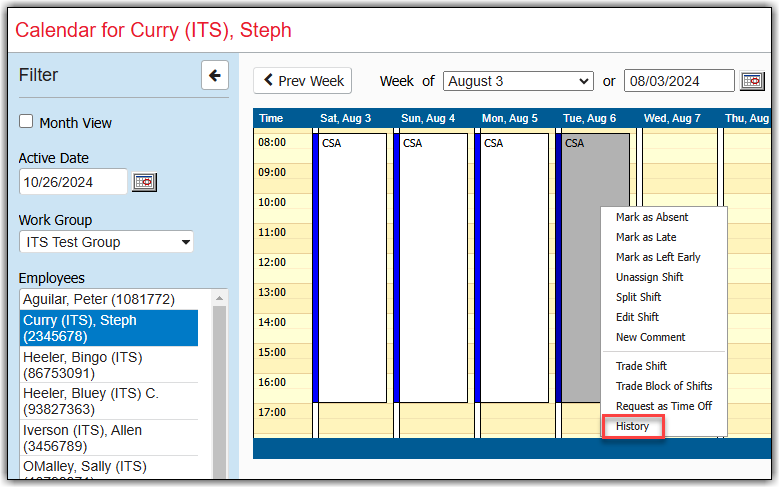Open the Active Date calendar picker icon
The image size is (780, 488).
(x=145, y=182)
